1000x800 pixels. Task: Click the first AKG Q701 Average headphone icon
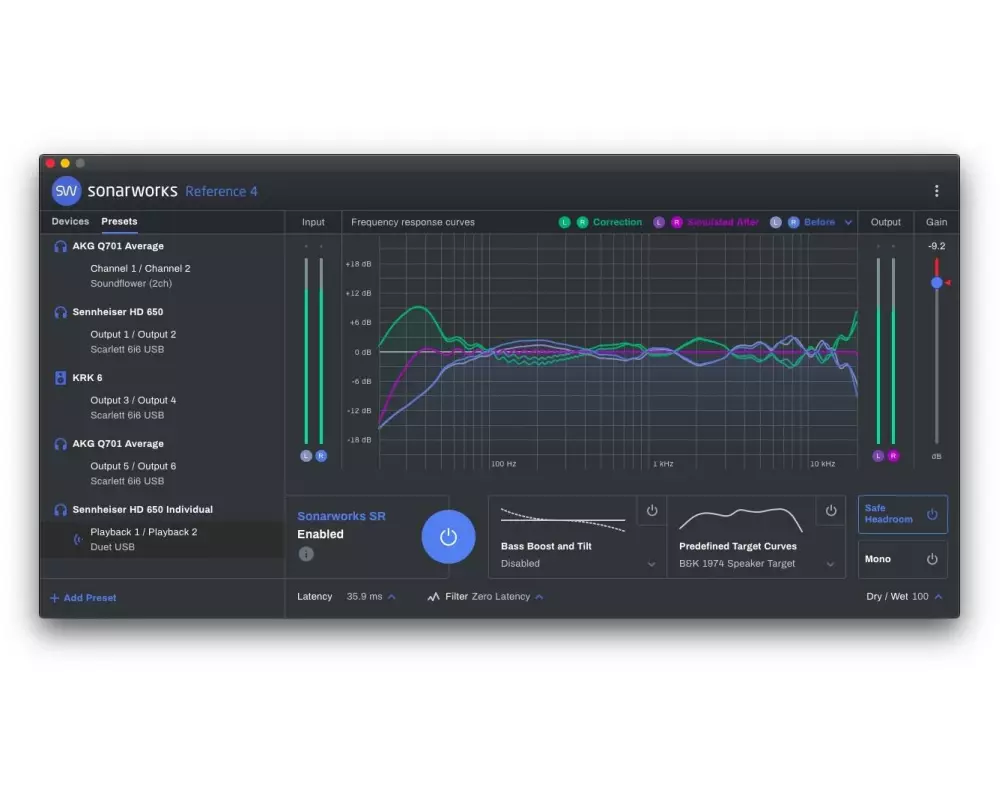click(60, 246)
